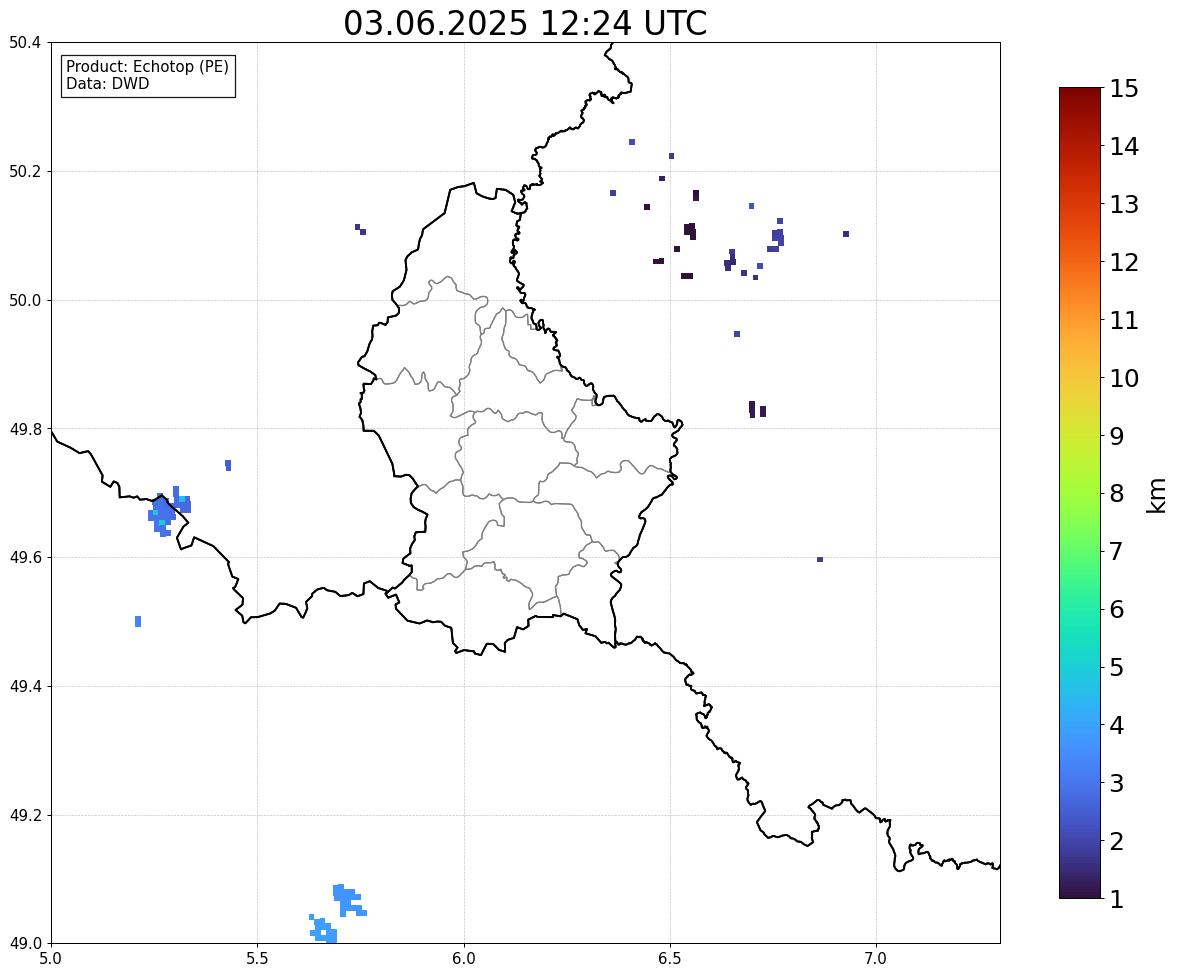Click the y-axis label '49.4'
Viewport: 1178px width, 976px height.
pos(24,687)
